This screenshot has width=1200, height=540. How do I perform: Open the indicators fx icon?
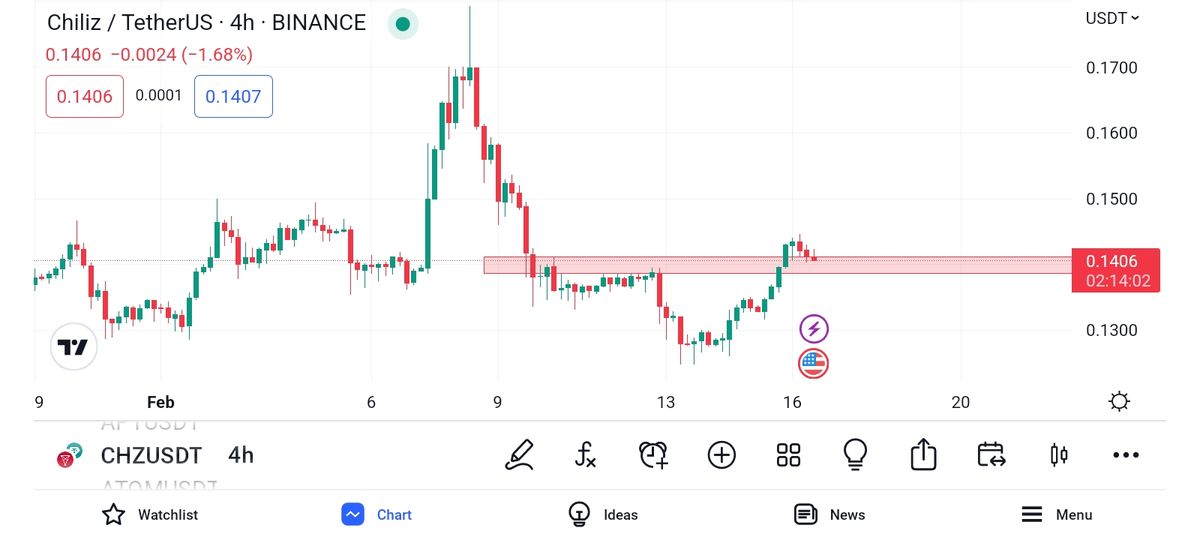[x=586, y=455]
